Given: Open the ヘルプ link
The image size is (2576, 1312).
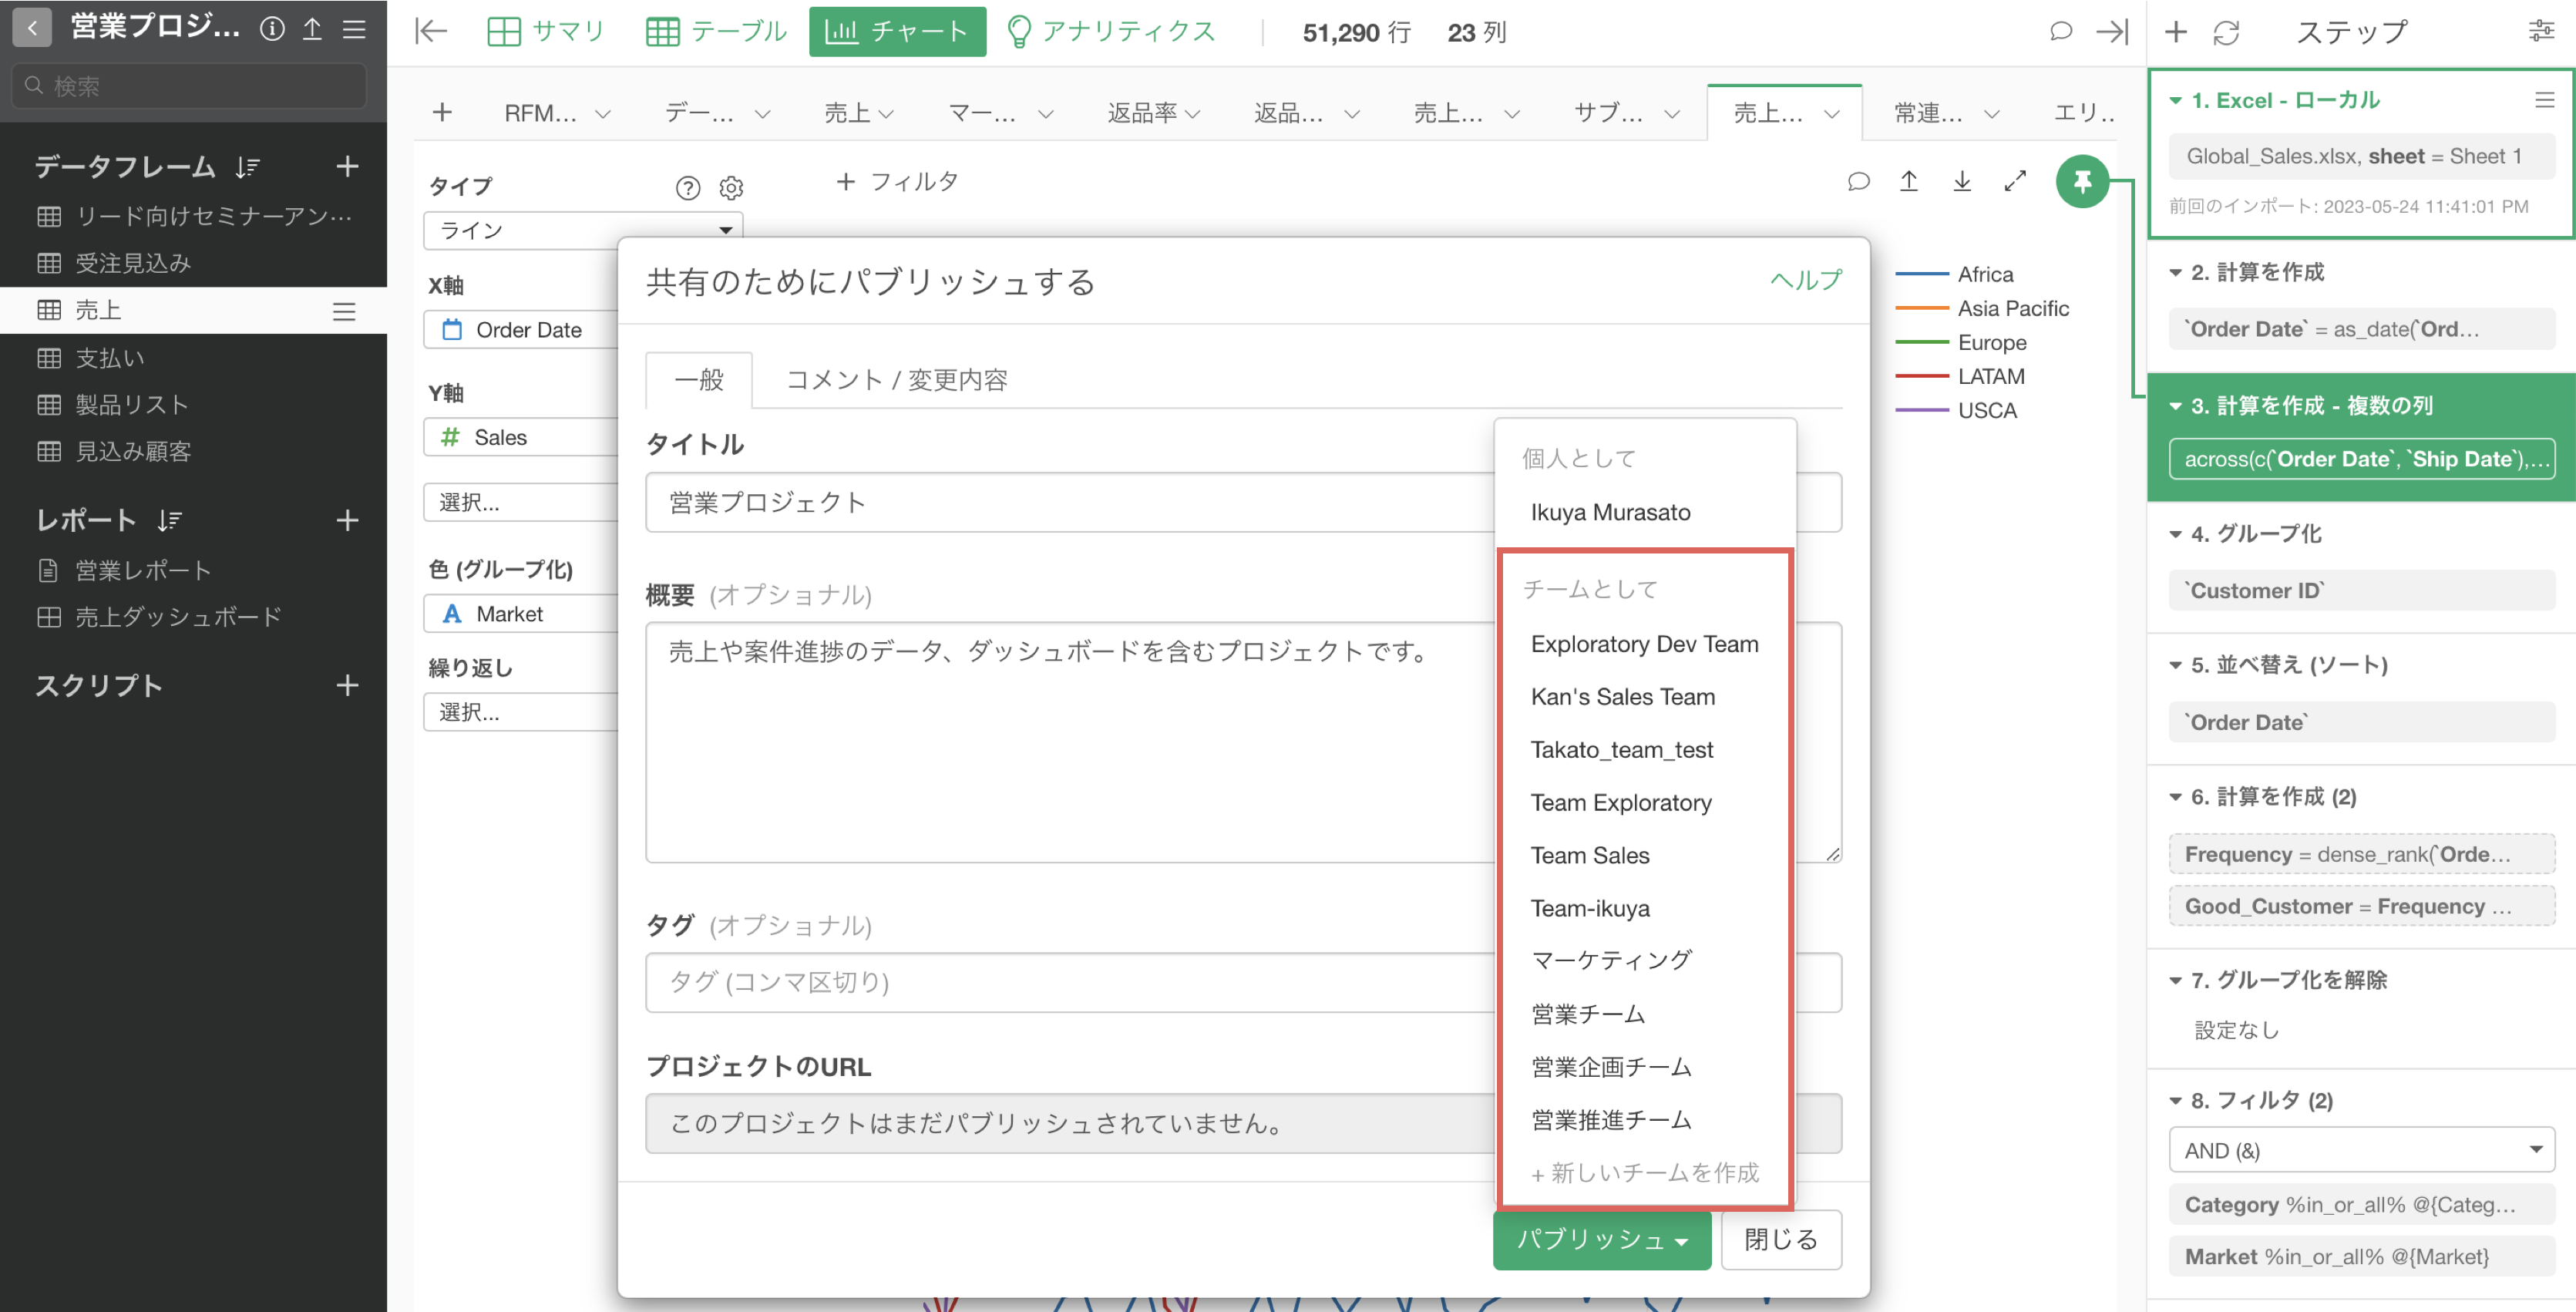Looking at the screenshot, I should click(1805, 280).
